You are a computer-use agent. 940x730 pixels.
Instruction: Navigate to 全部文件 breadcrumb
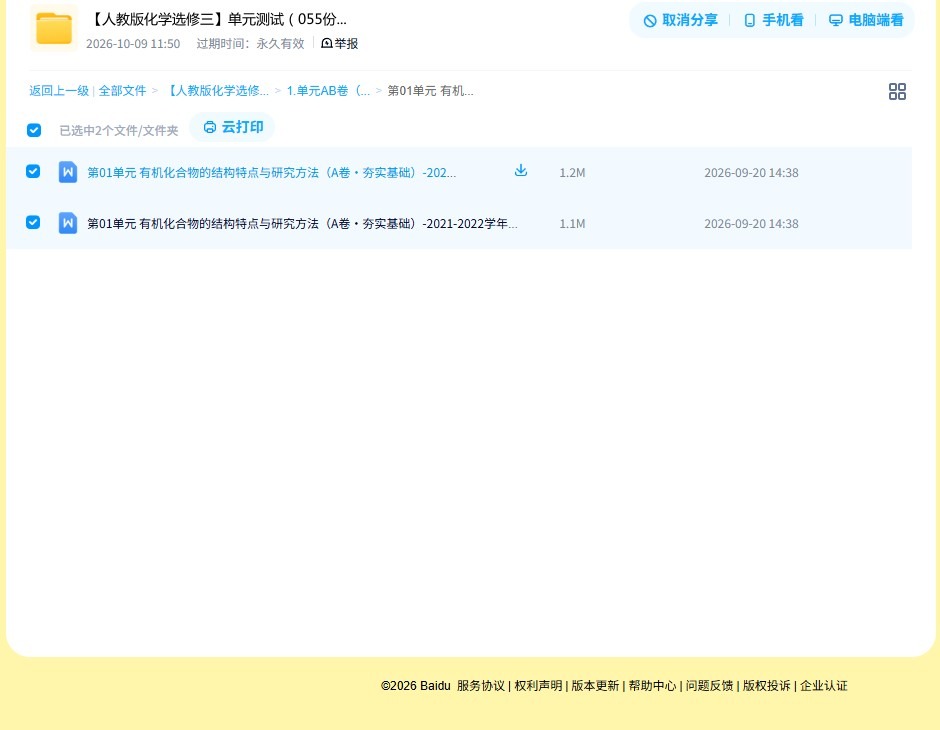[x=122, y=91]
